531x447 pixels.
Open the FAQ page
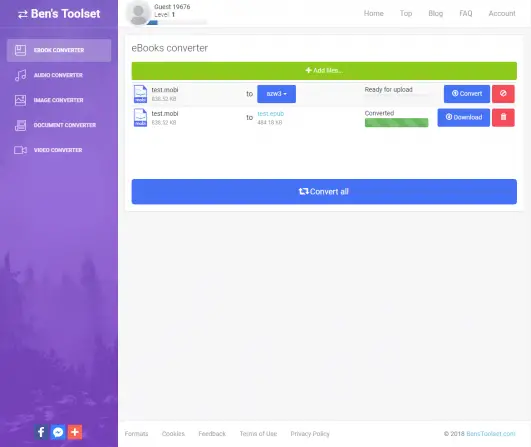click(x=466, y=14)
